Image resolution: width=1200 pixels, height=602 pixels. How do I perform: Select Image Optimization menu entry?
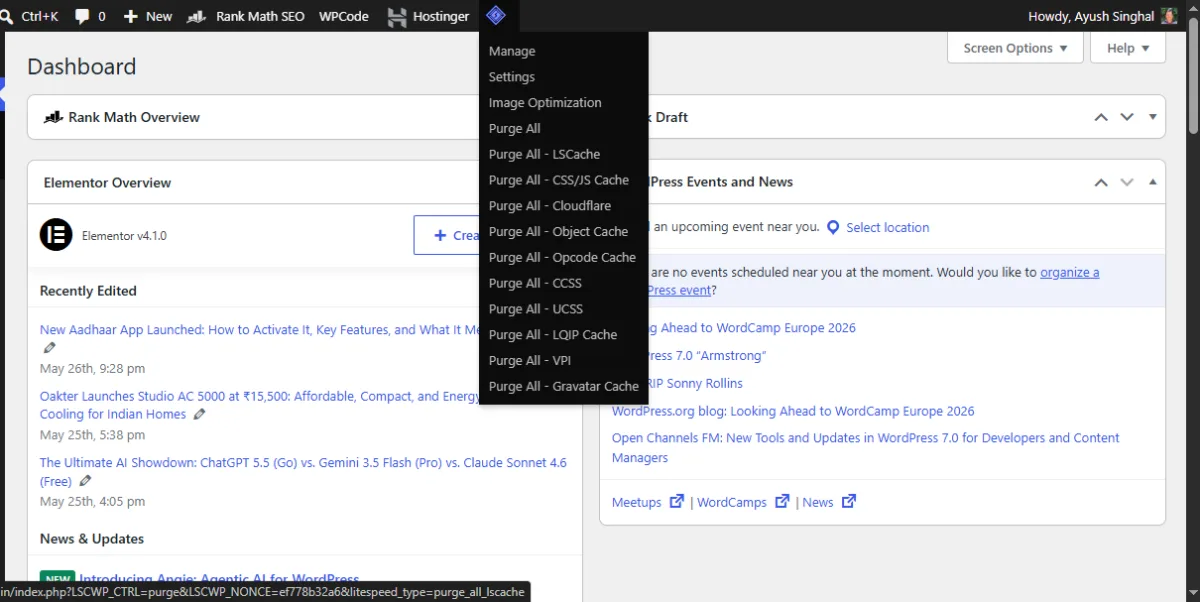545,103
